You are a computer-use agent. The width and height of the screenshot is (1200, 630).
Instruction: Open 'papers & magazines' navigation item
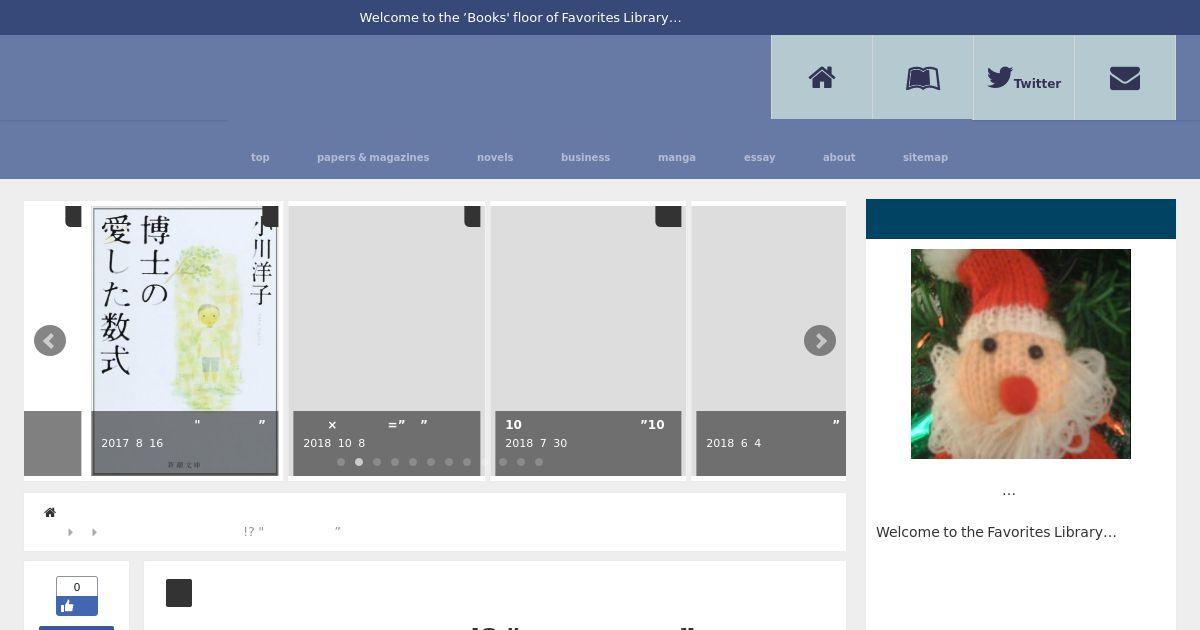[x=373, y=157]
